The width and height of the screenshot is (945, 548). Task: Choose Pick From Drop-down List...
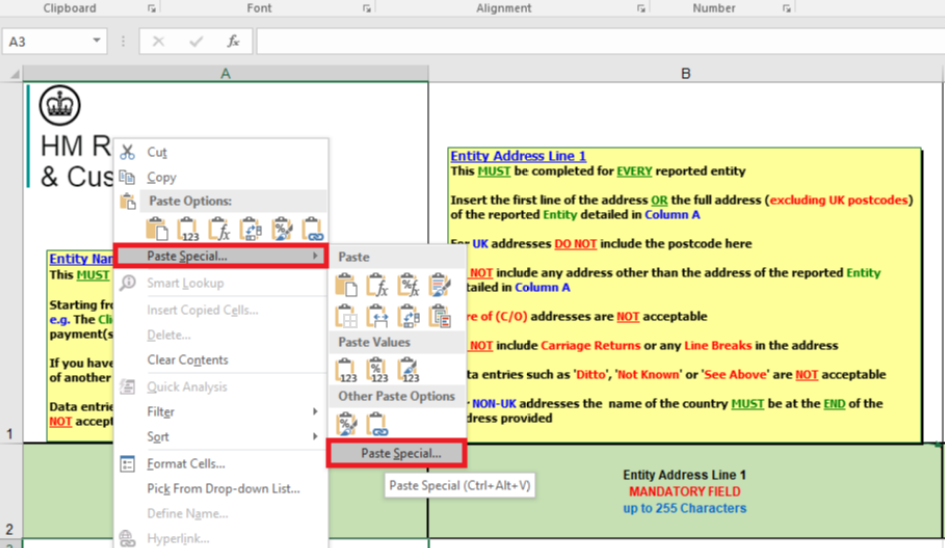pyautogui.click(x=221, y=489)
